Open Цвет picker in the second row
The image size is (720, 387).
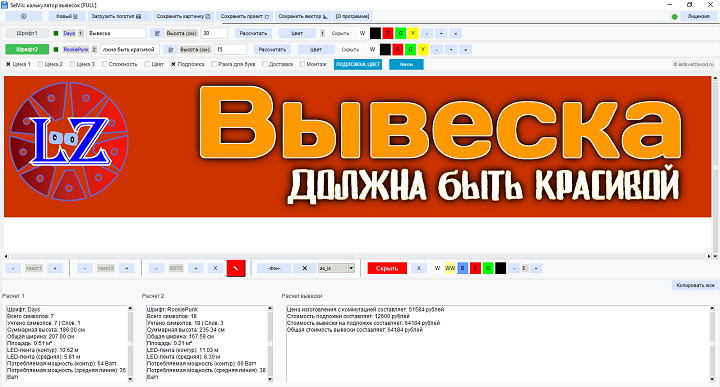(x=316, y=49)
